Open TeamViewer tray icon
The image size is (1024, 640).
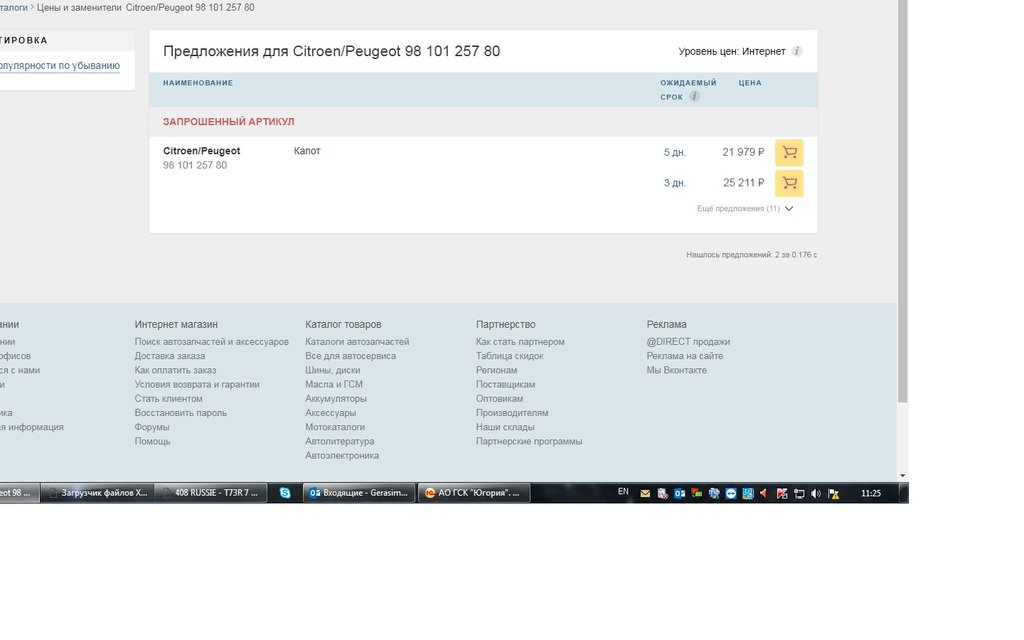[x=731, y=494]
